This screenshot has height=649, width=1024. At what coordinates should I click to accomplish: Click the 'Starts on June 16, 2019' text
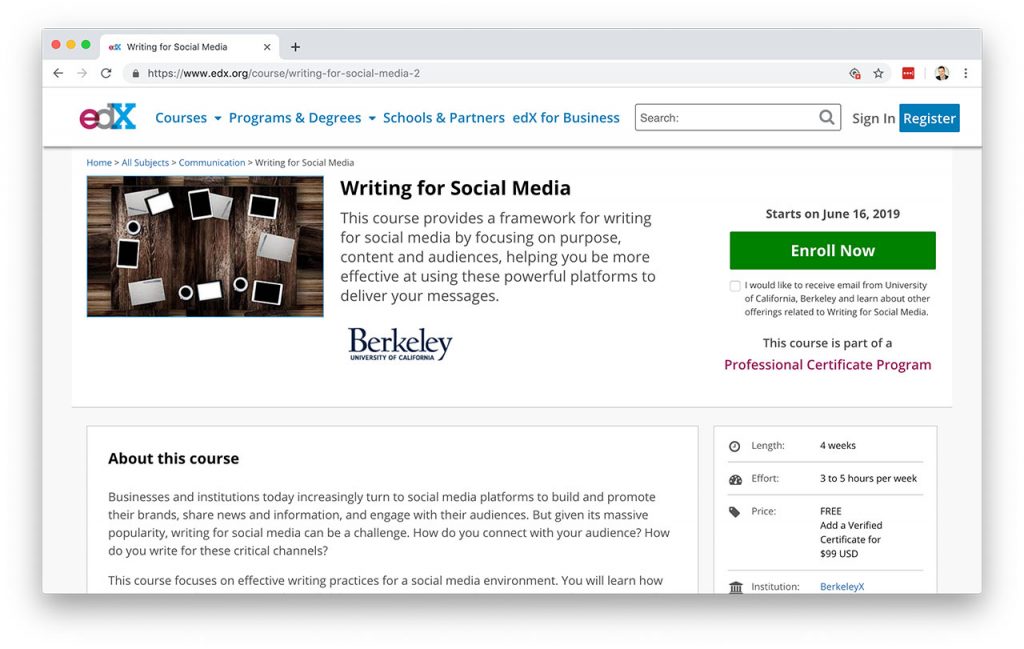[x=833, y=214]
